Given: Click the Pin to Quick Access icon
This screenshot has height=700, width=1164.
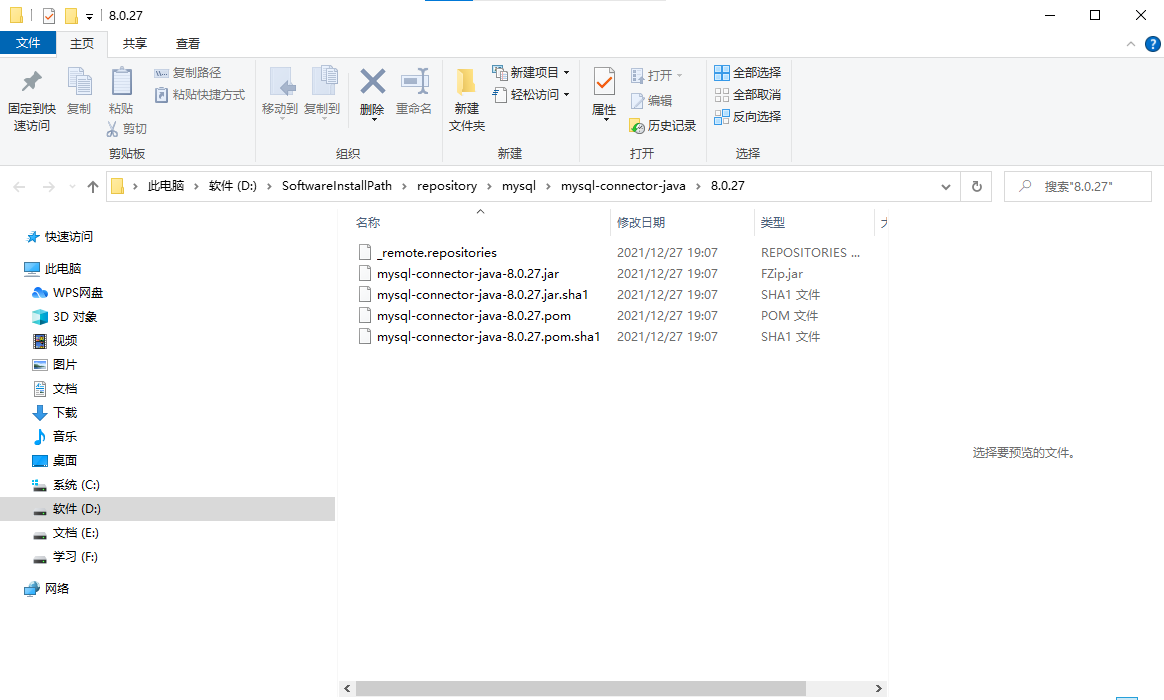Looking at the screenshot, I should [x=31, y=81].
